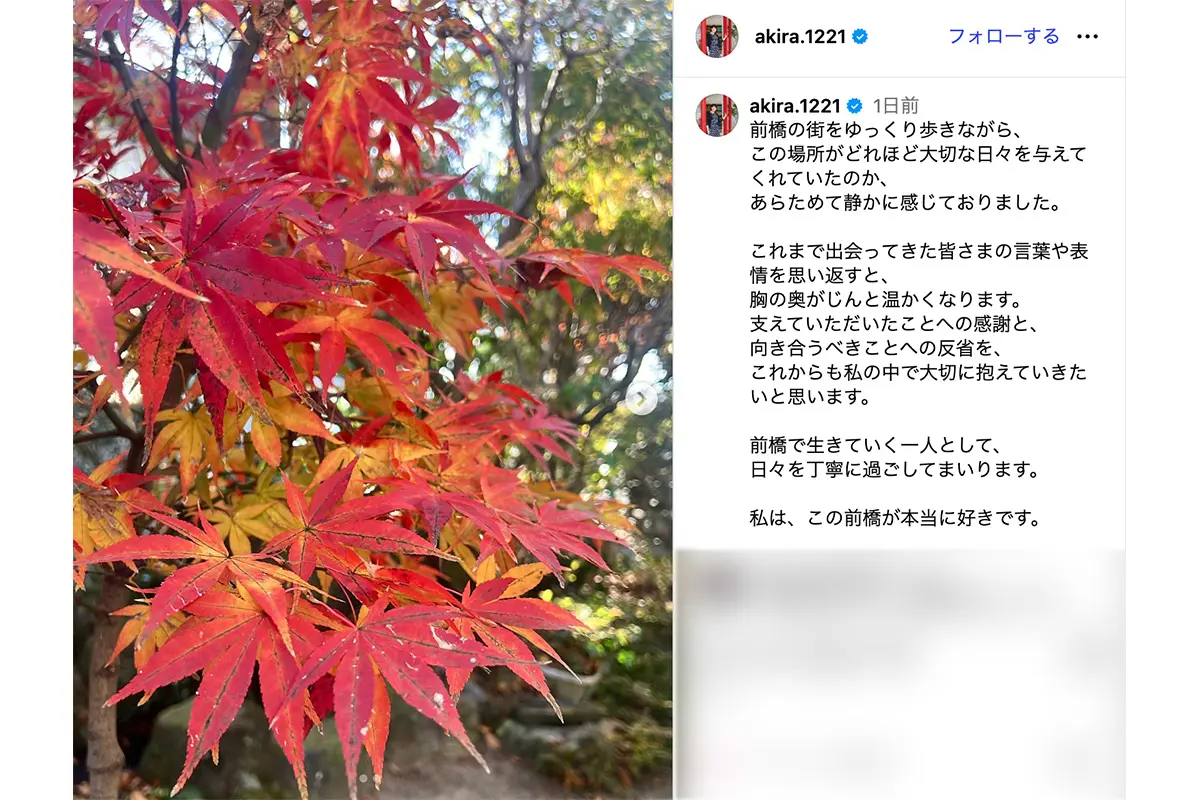Click the caption line 前橋の街をゆっくり歩きながら
Screen dimensions: 1200x800
[870, 130]
